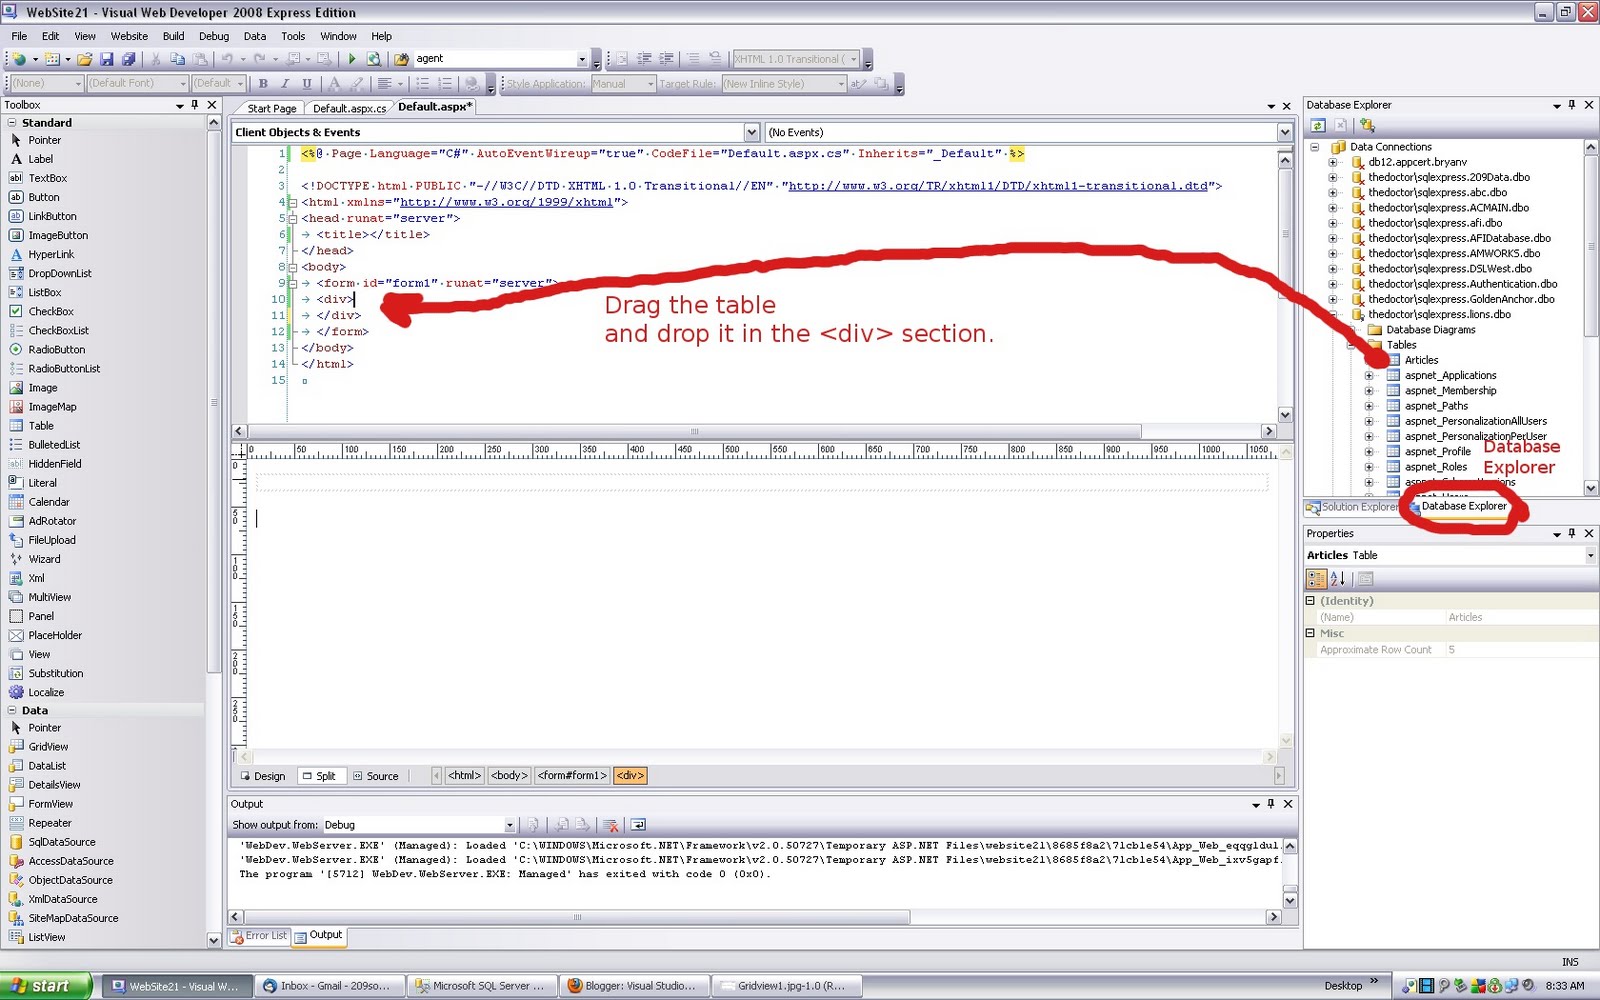
Task: Toggle auto-hide pin on the Toolbox panel
Action: pyautogui.click(x=194, y=105)
